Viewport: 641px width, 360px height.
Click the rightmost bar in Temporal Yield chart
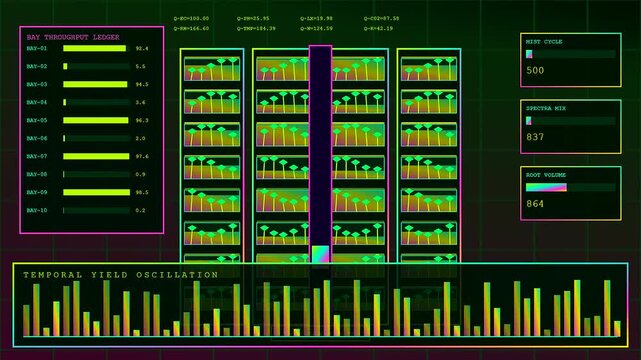pos(617,329)
